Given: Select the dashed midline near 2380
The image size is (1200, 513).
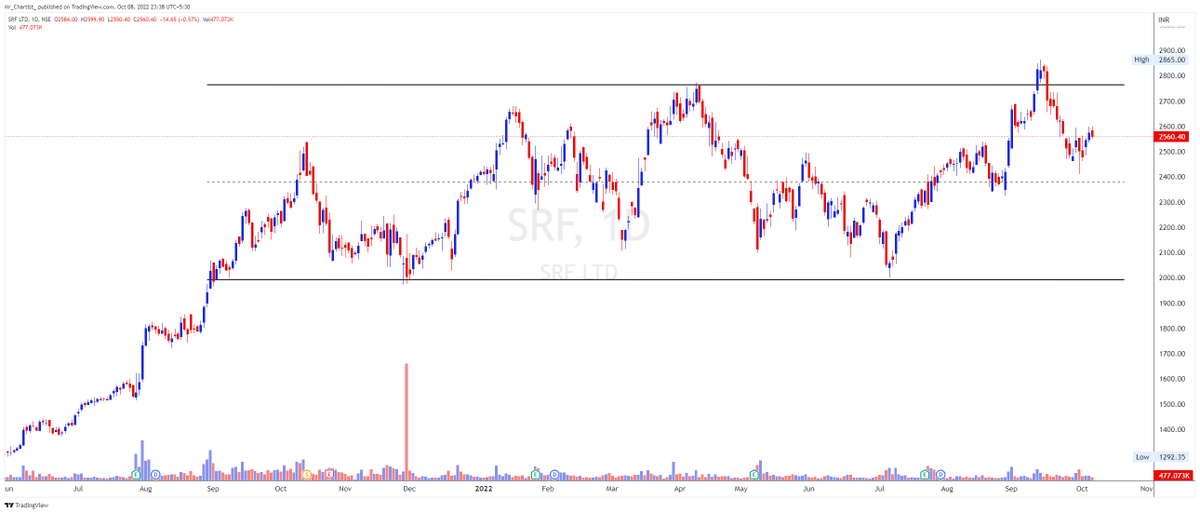Looking at the screenshot, I should (x=665, y=182).
